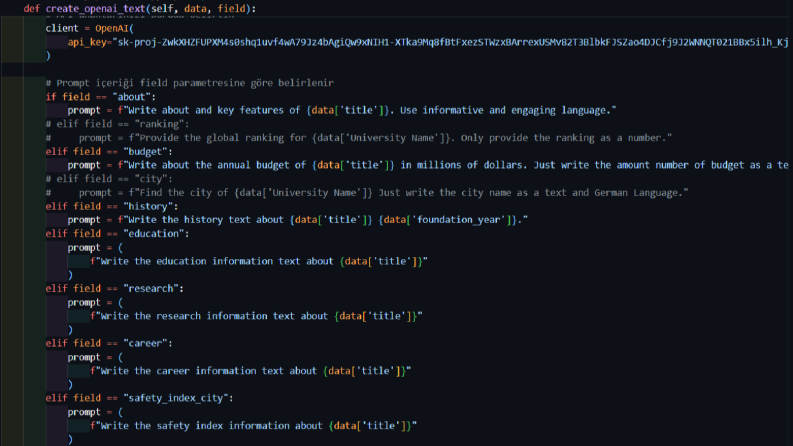
Task: Click the elif field == "education" line
Action: [117, 234]
